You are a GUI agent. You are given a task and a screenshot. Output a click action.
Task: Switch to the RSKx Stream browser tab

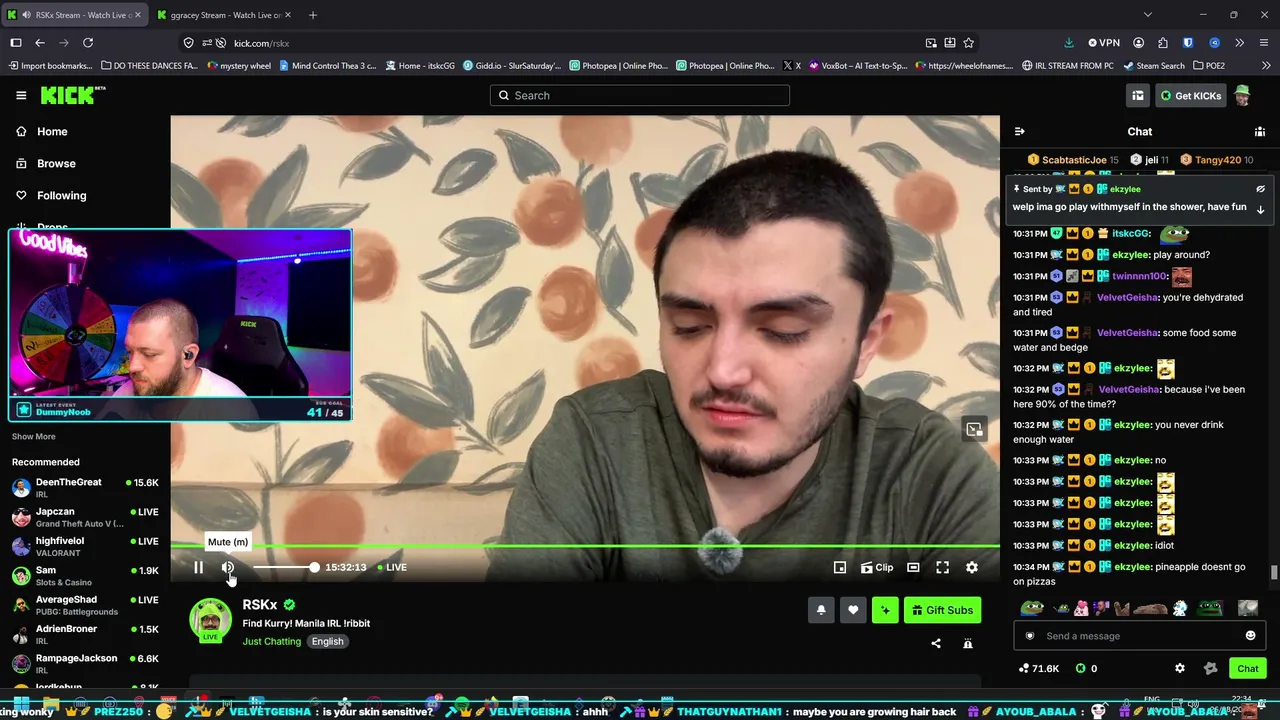[75, 15]
